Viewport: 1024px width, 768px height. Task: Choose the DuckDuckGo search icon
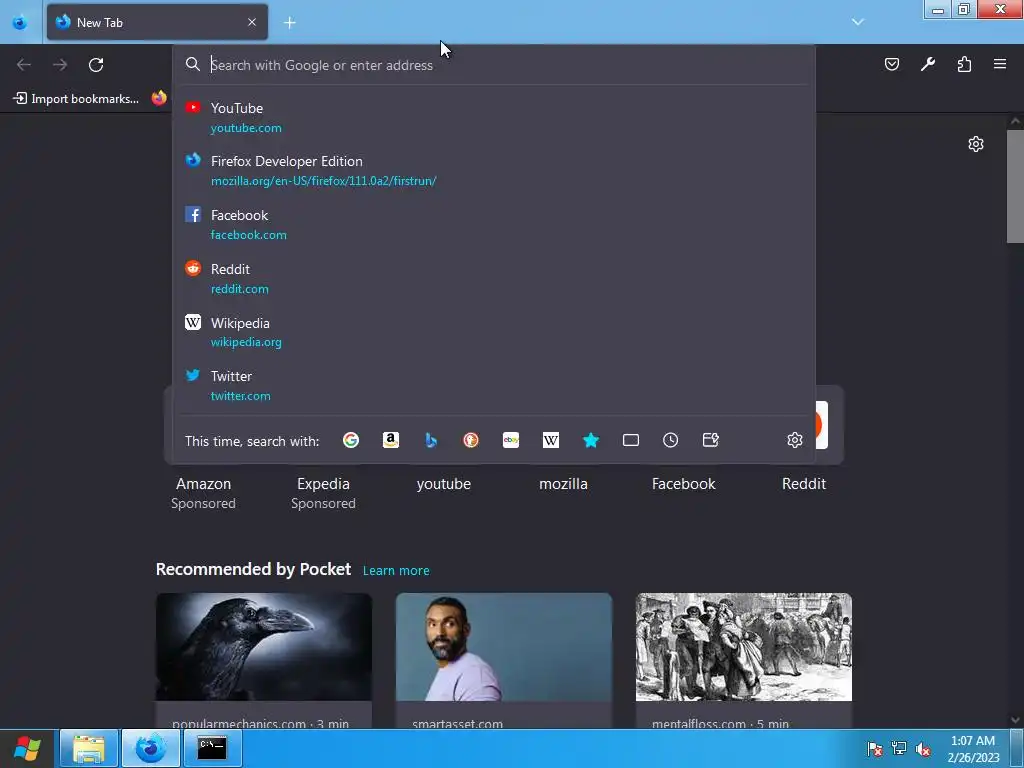(471, 440)
